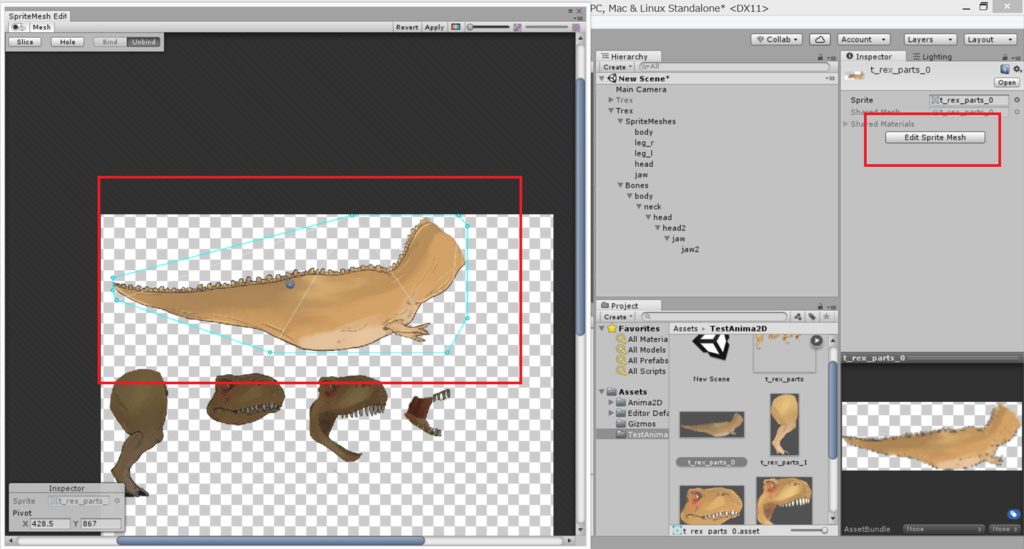Toggle the Bind option
1024x549 pixels.
(110, 42)
